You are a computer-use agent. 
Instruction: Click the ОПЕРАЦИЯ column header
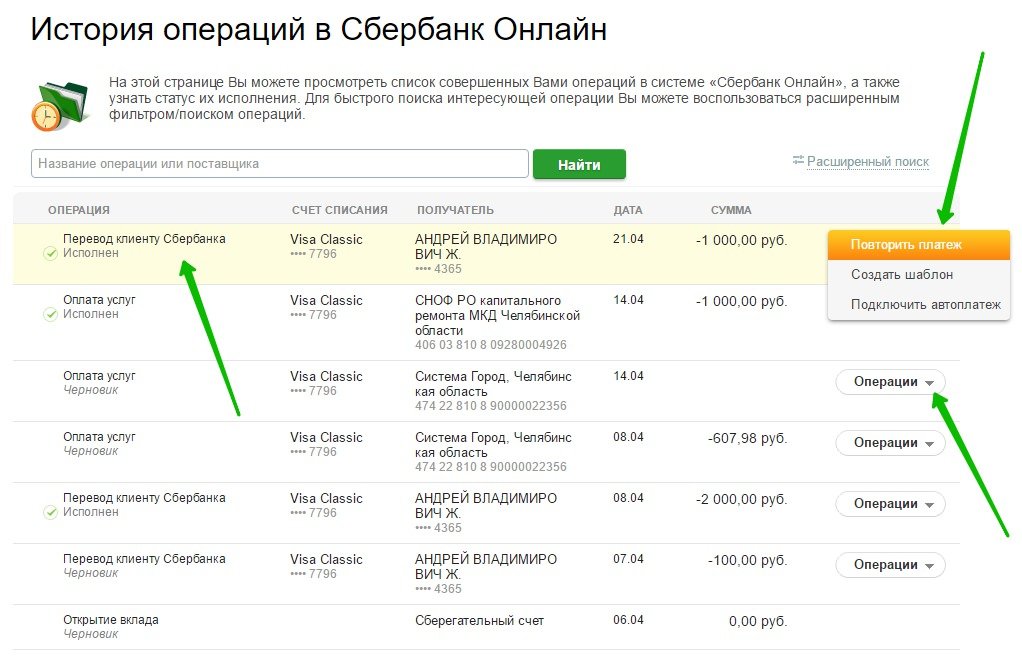[x=79, y=211]
